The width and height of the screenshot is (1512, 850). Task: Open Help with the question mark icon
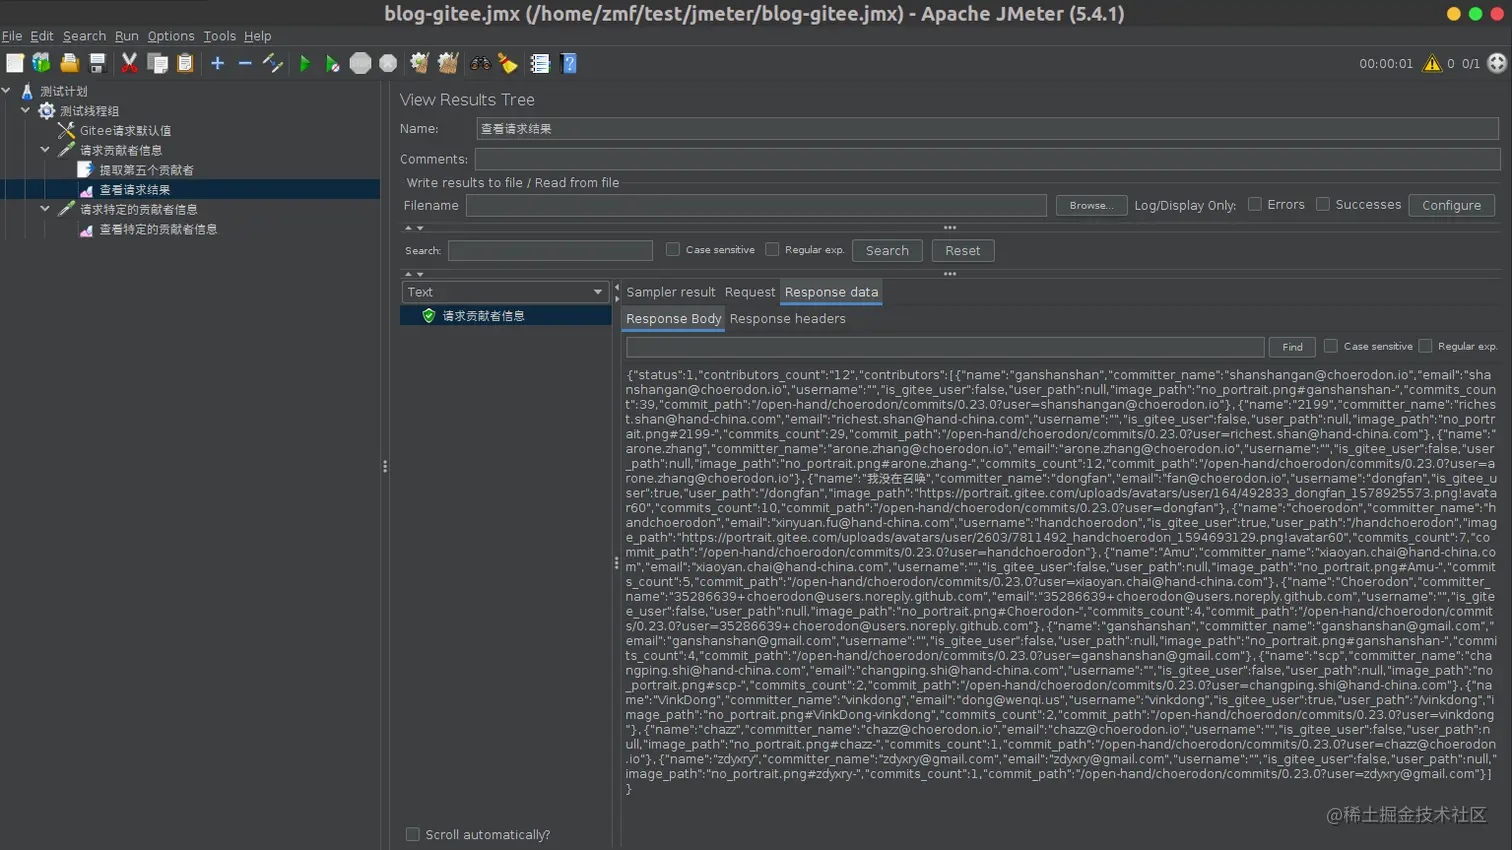pyautogui.click(x=569, y=63)
